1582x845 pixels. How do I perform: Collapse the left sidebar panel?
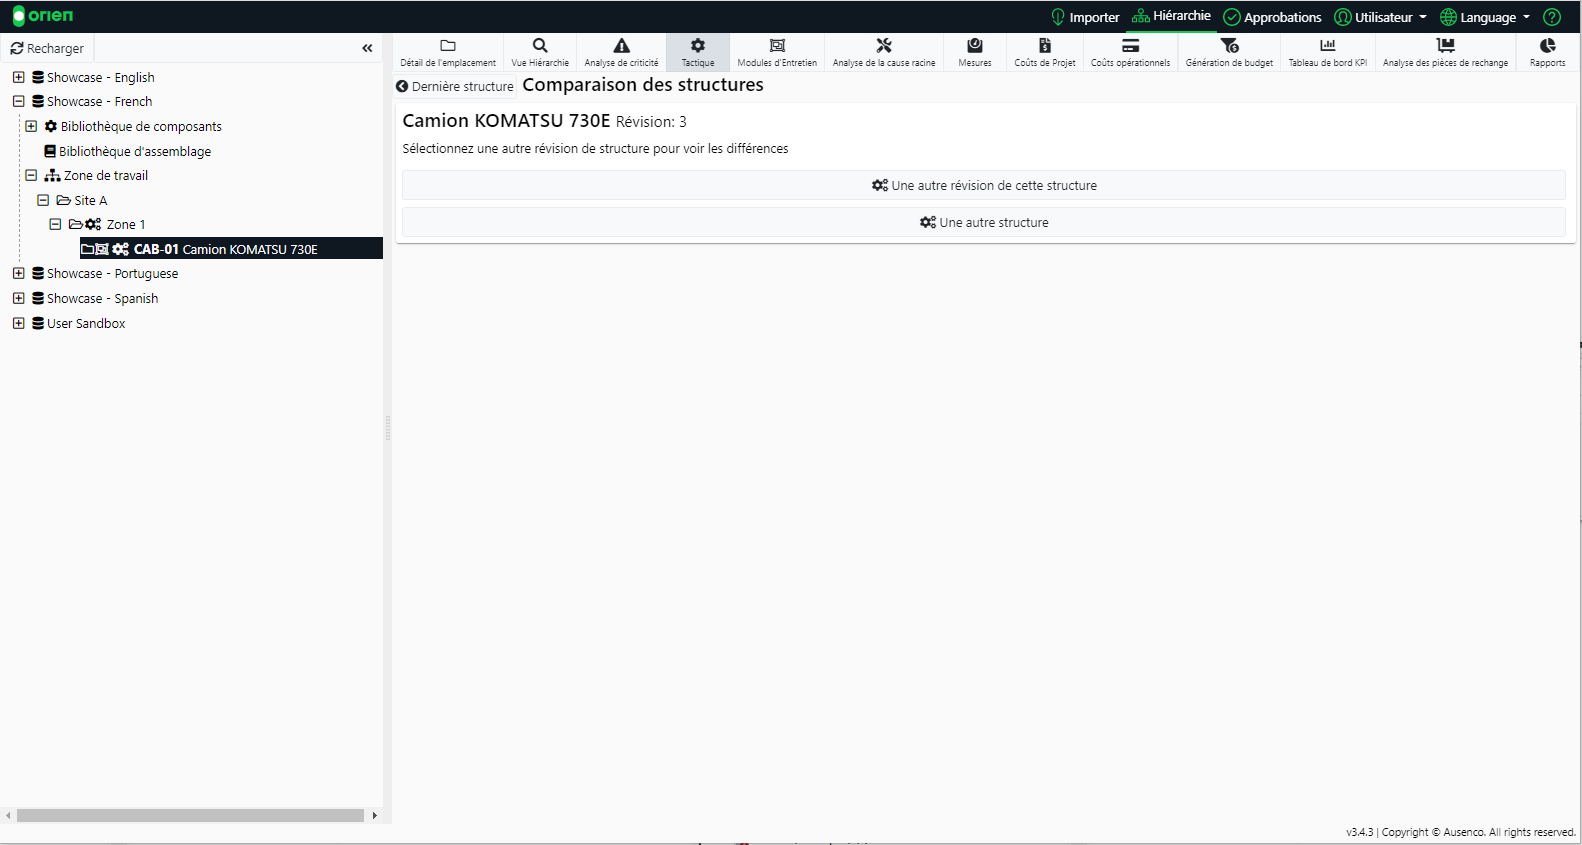[x=367, y=48]
